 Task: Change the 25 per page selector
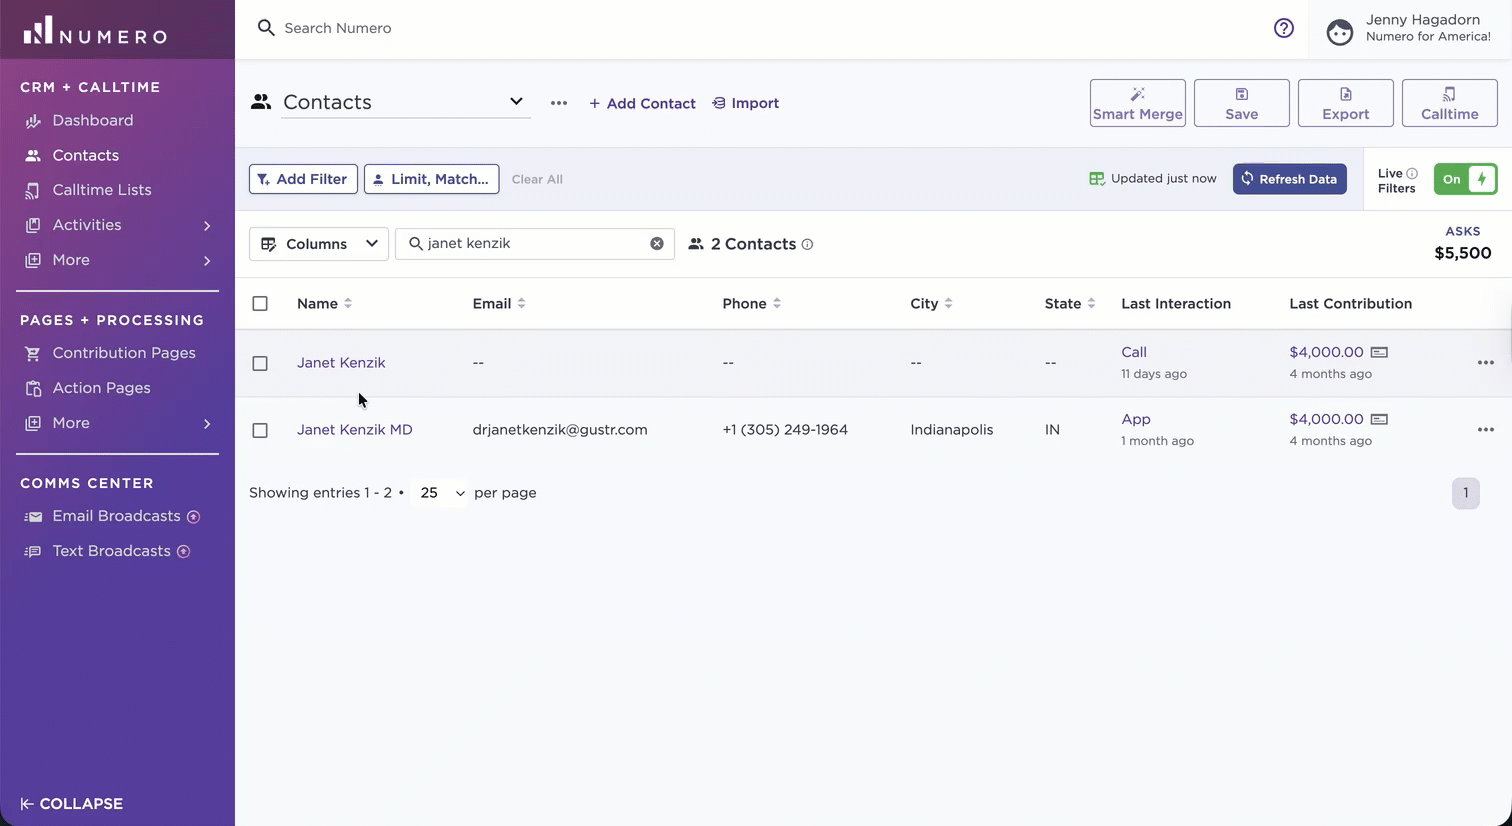pos(441,493)
